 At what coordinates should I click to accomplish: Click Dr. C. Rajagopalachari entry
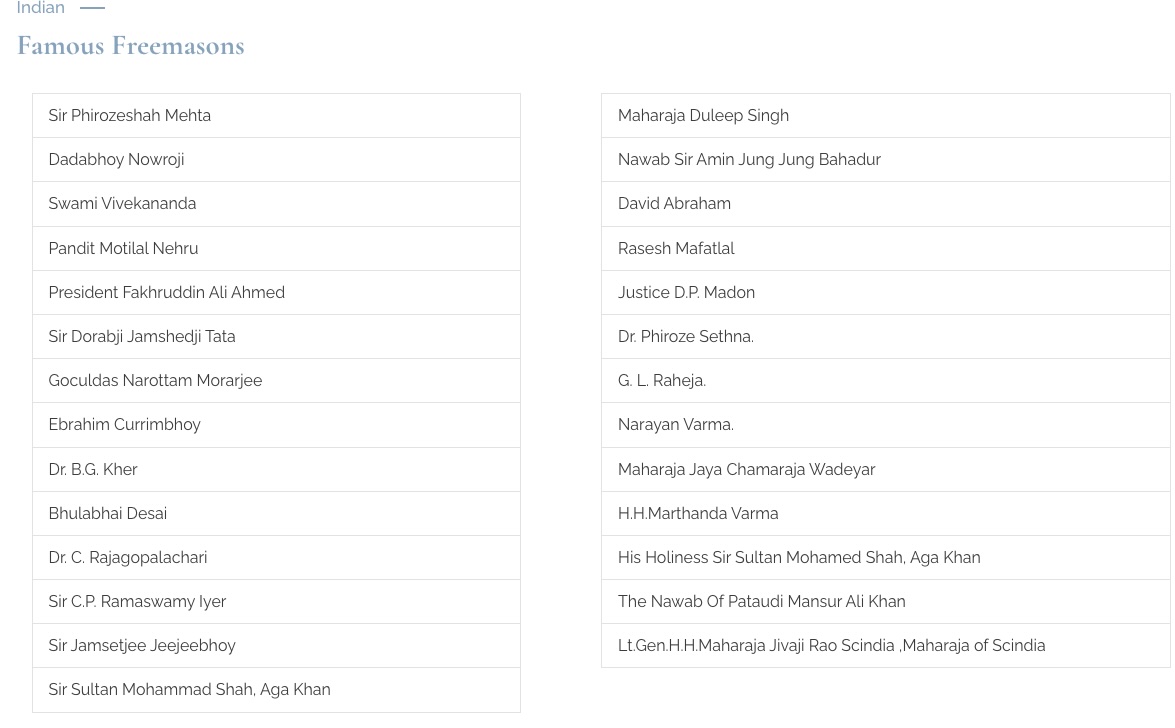(127, 557)
